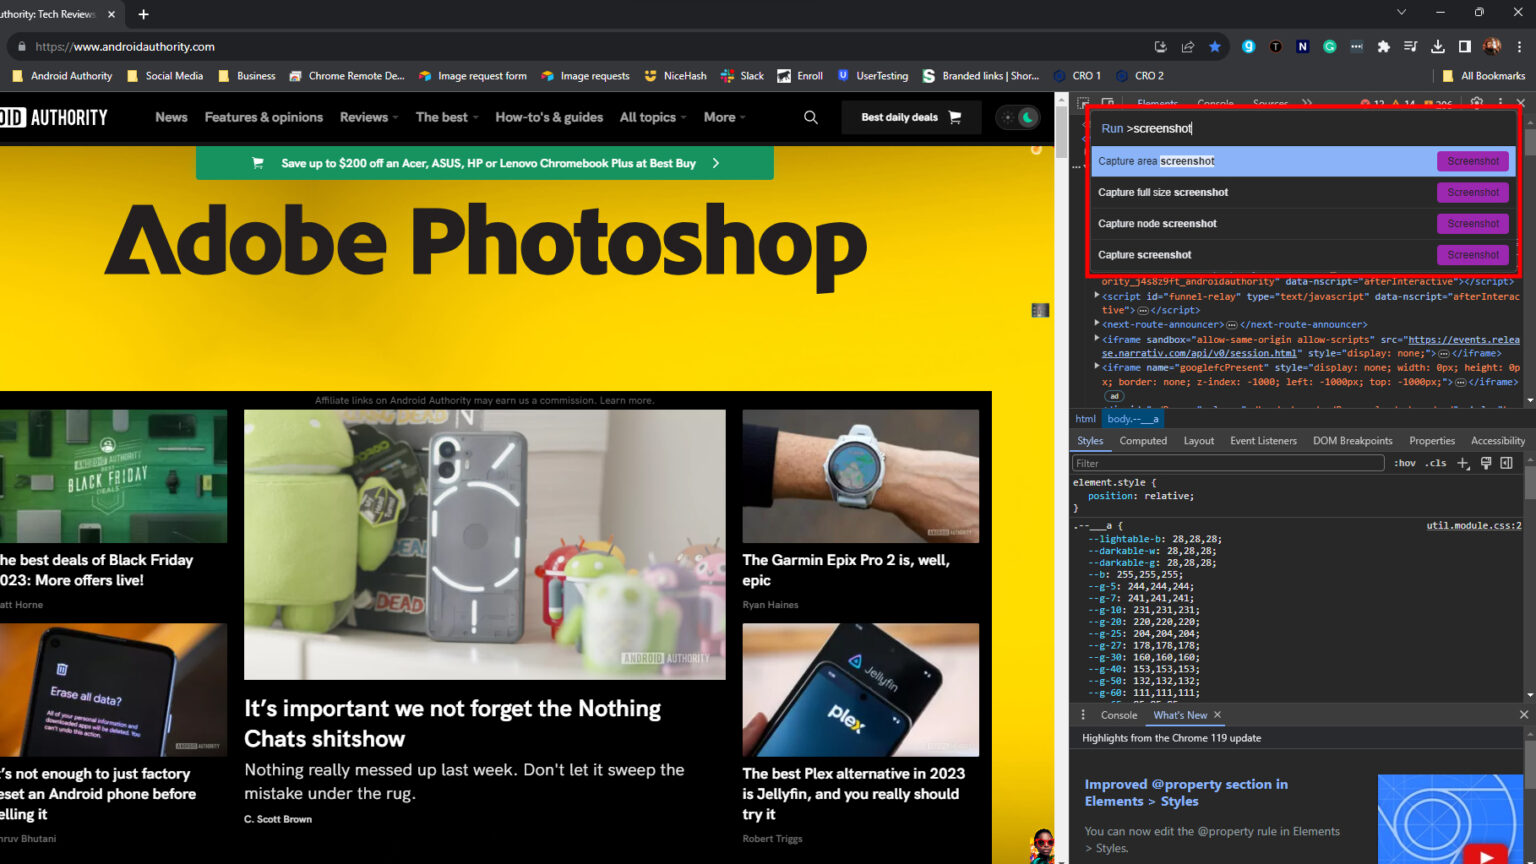Open the Chrome extensions puzzle icon
Image resolution: width=1536 pixels, height=864 pixels.
[x=1383, y=46]
